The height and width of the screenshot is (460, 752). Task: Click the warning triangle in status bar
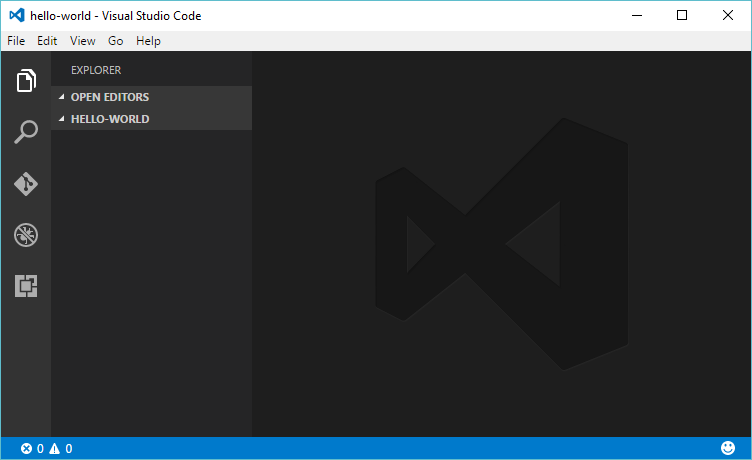pos(54,449)
